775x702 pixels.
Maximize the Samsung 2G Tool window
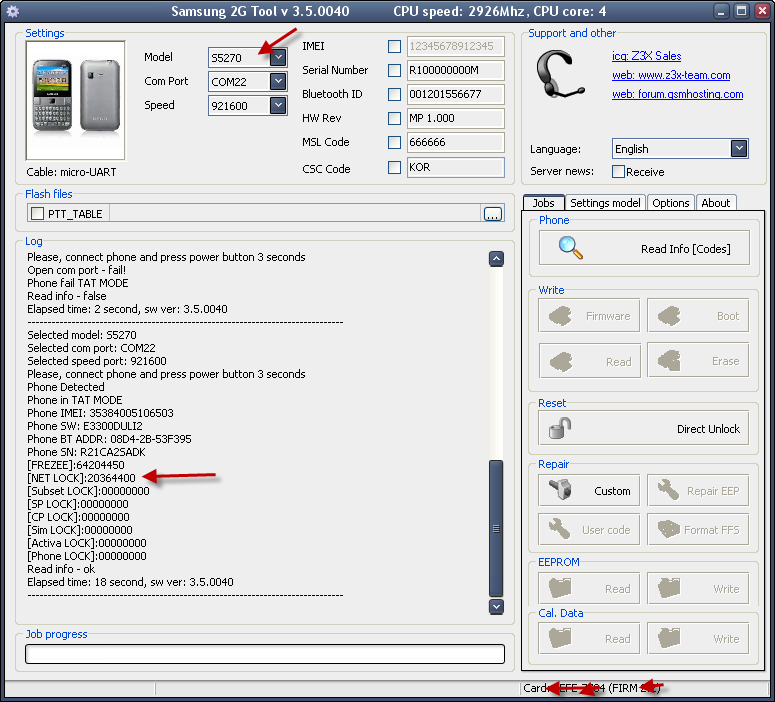[741, 11]
